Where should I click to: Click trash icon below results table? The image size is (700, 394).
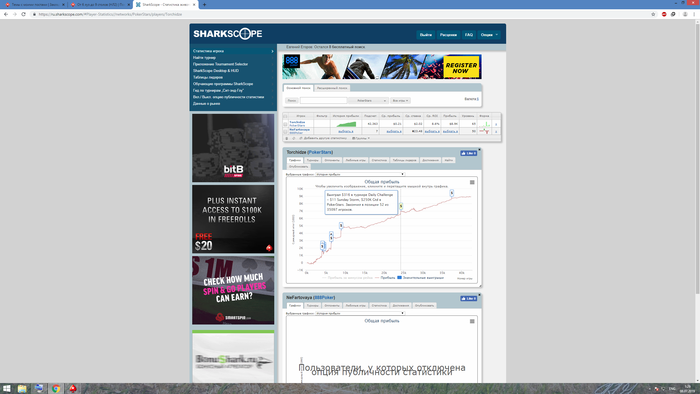[287, 138]
